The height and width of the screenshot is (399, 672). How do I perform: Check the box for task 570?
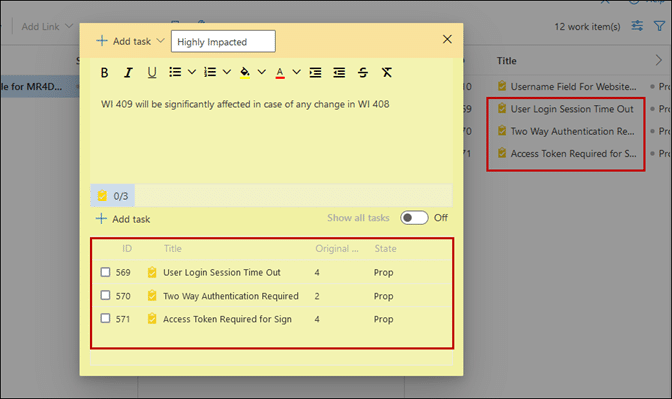[x=105, y=295]
